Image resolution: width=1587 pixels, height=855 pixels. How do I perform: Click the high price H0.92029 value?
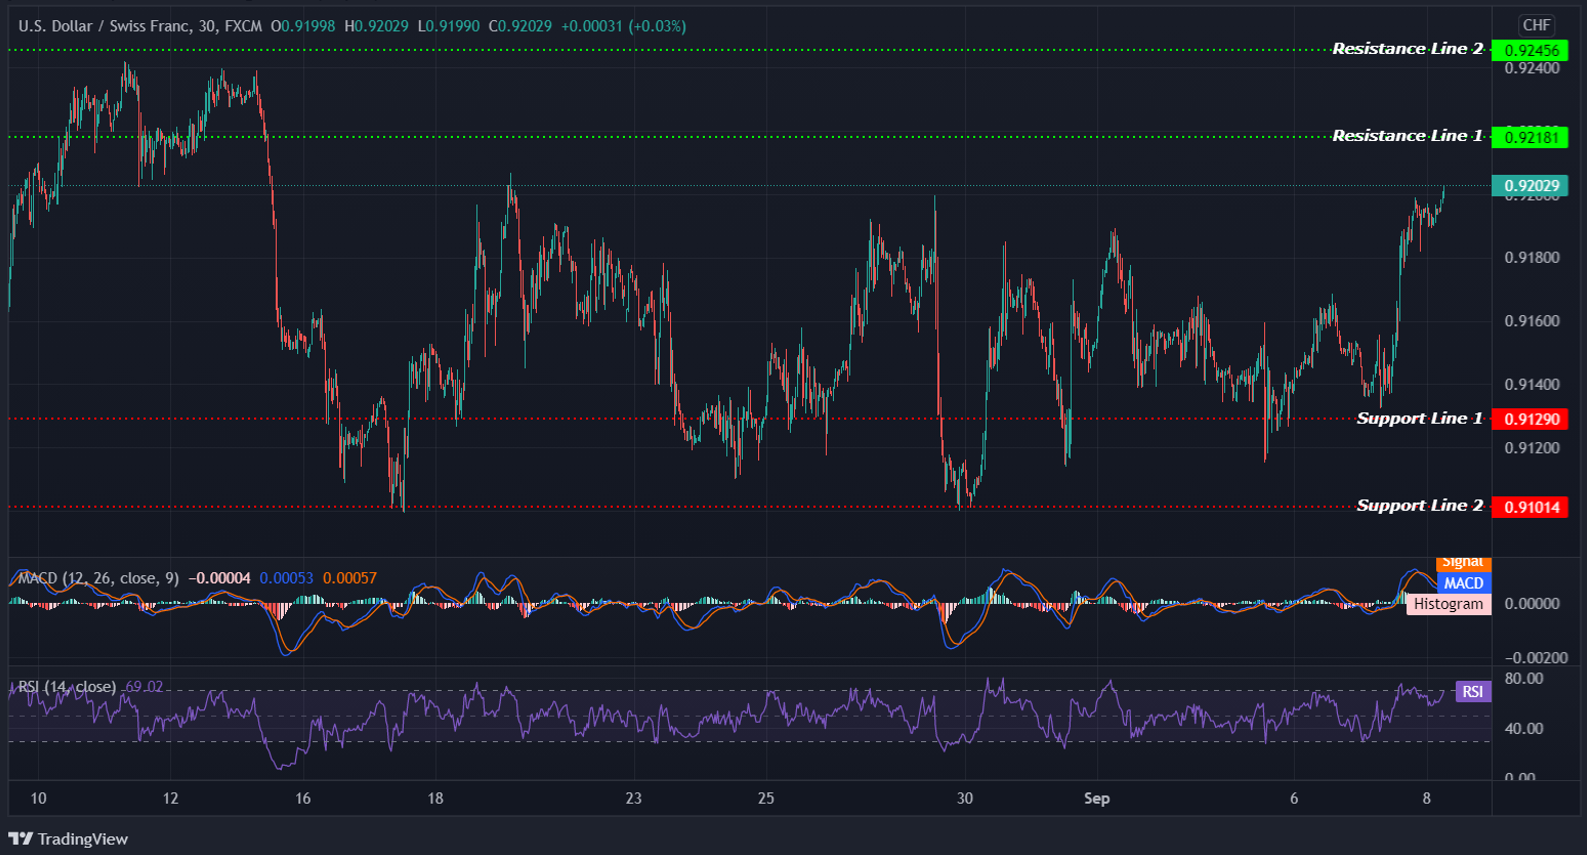(376, 26)
